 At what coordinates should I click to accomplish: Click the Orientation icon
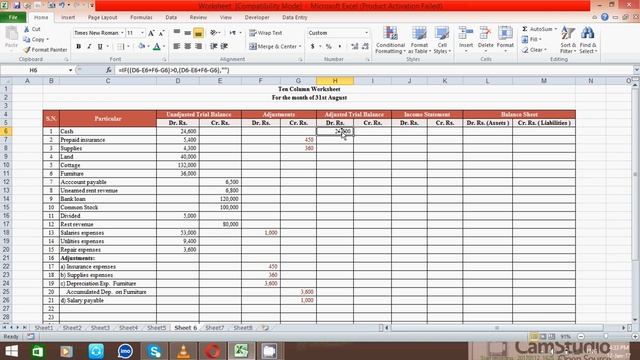[x=213, y=33]
